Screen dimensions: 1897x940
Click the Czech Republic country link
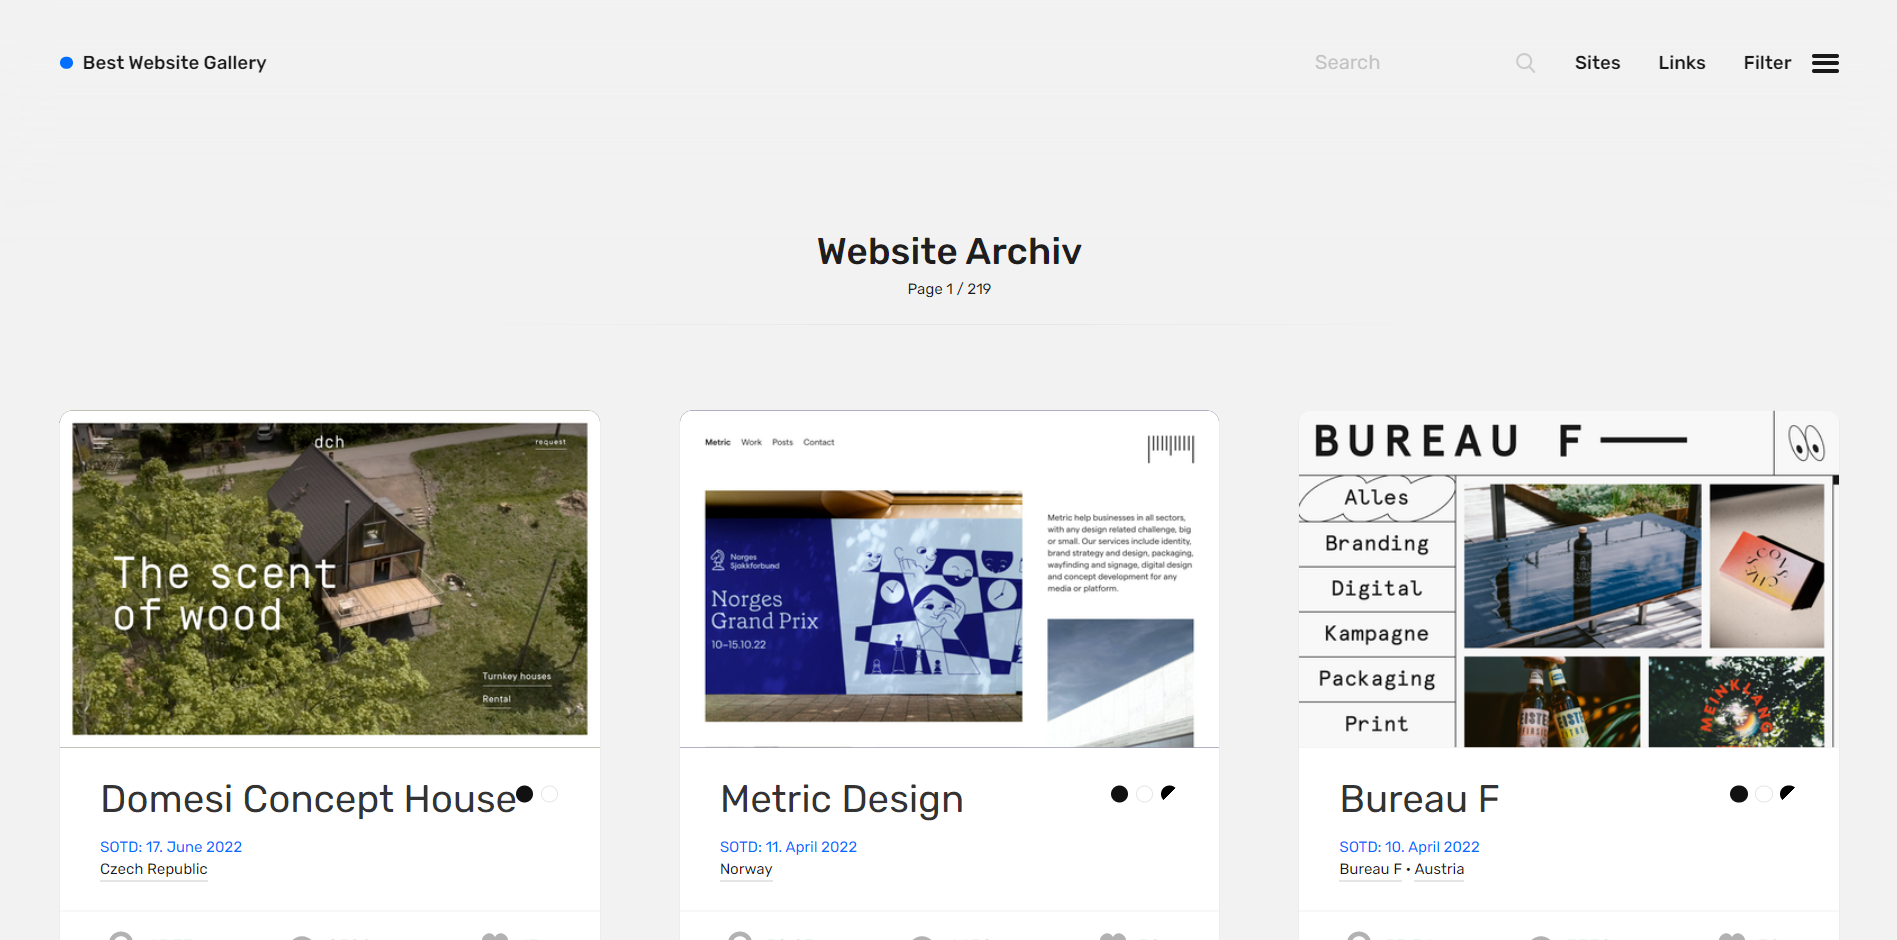pyautogui.click(x=154, y=870)
